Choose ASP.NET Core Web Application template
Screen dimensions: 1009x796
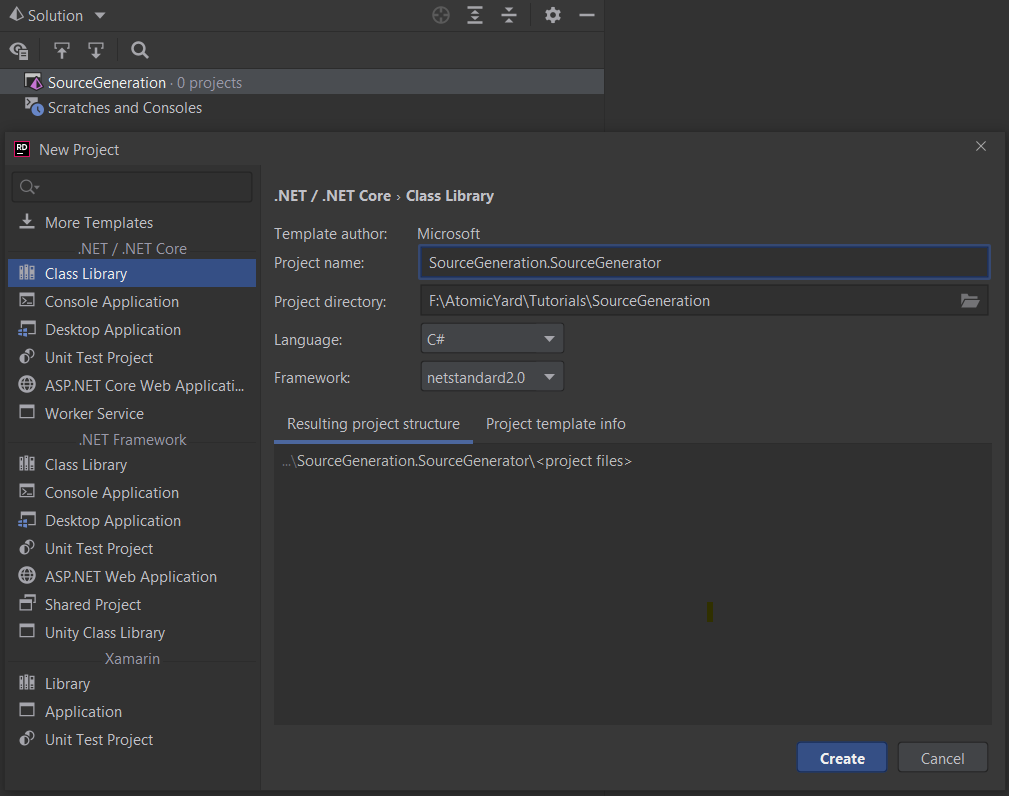[x=132, y=385]
